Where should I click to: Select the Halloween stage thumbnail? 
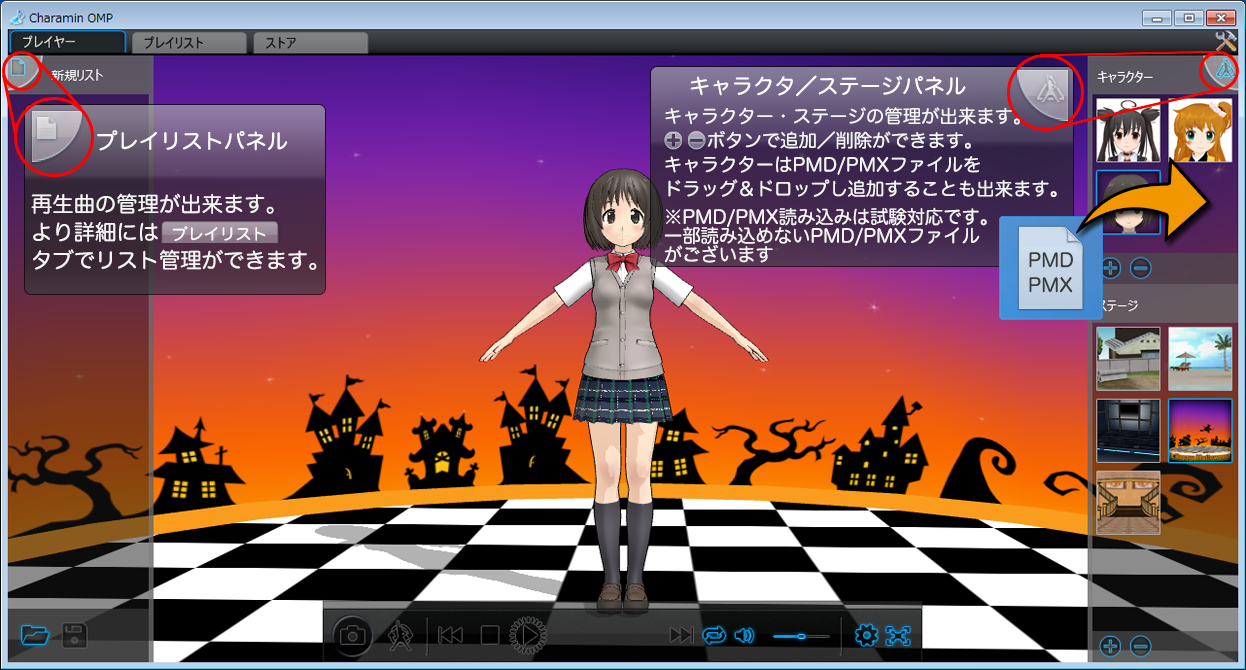pos(1200,431)
